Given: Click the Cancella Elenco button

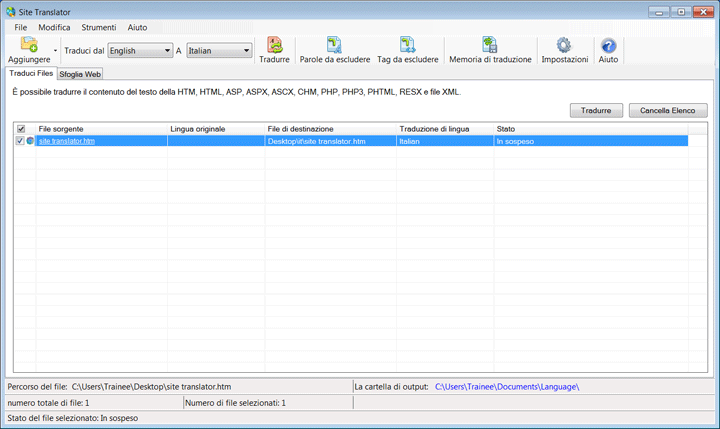Looking at the screenshot, I should 668,111.
